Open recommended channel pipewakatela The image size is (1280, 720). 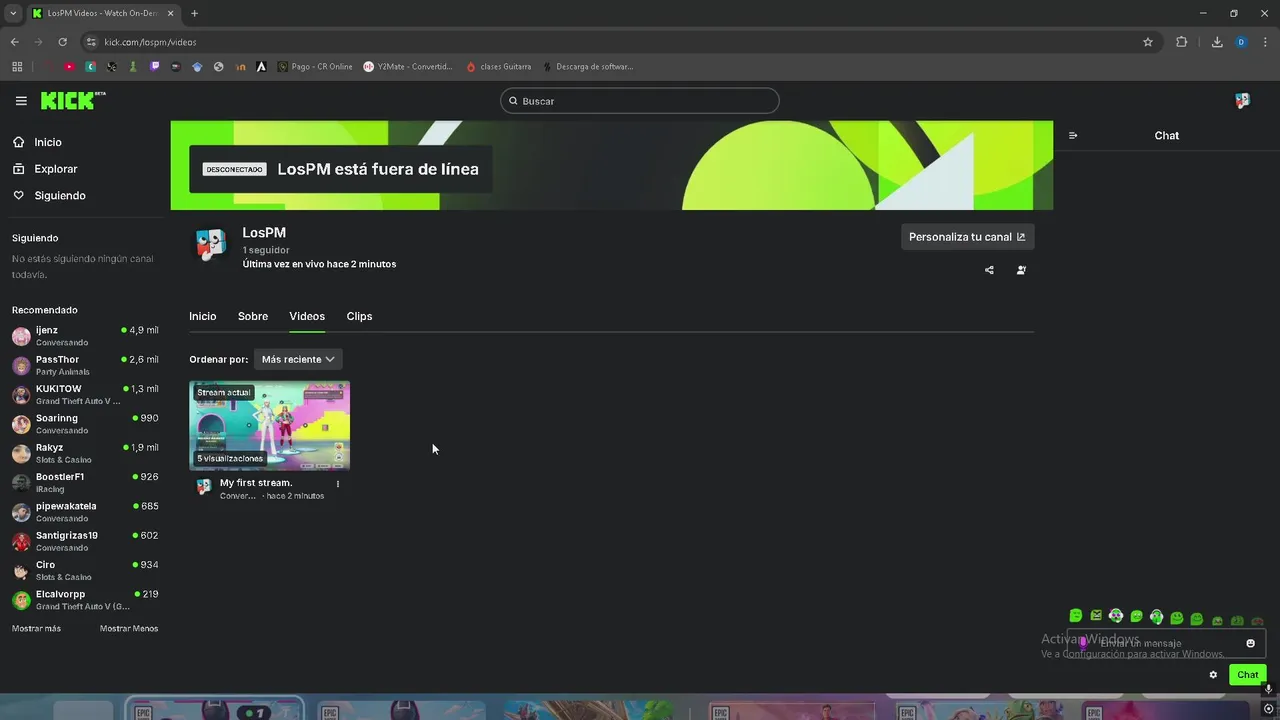coord(85,512)
